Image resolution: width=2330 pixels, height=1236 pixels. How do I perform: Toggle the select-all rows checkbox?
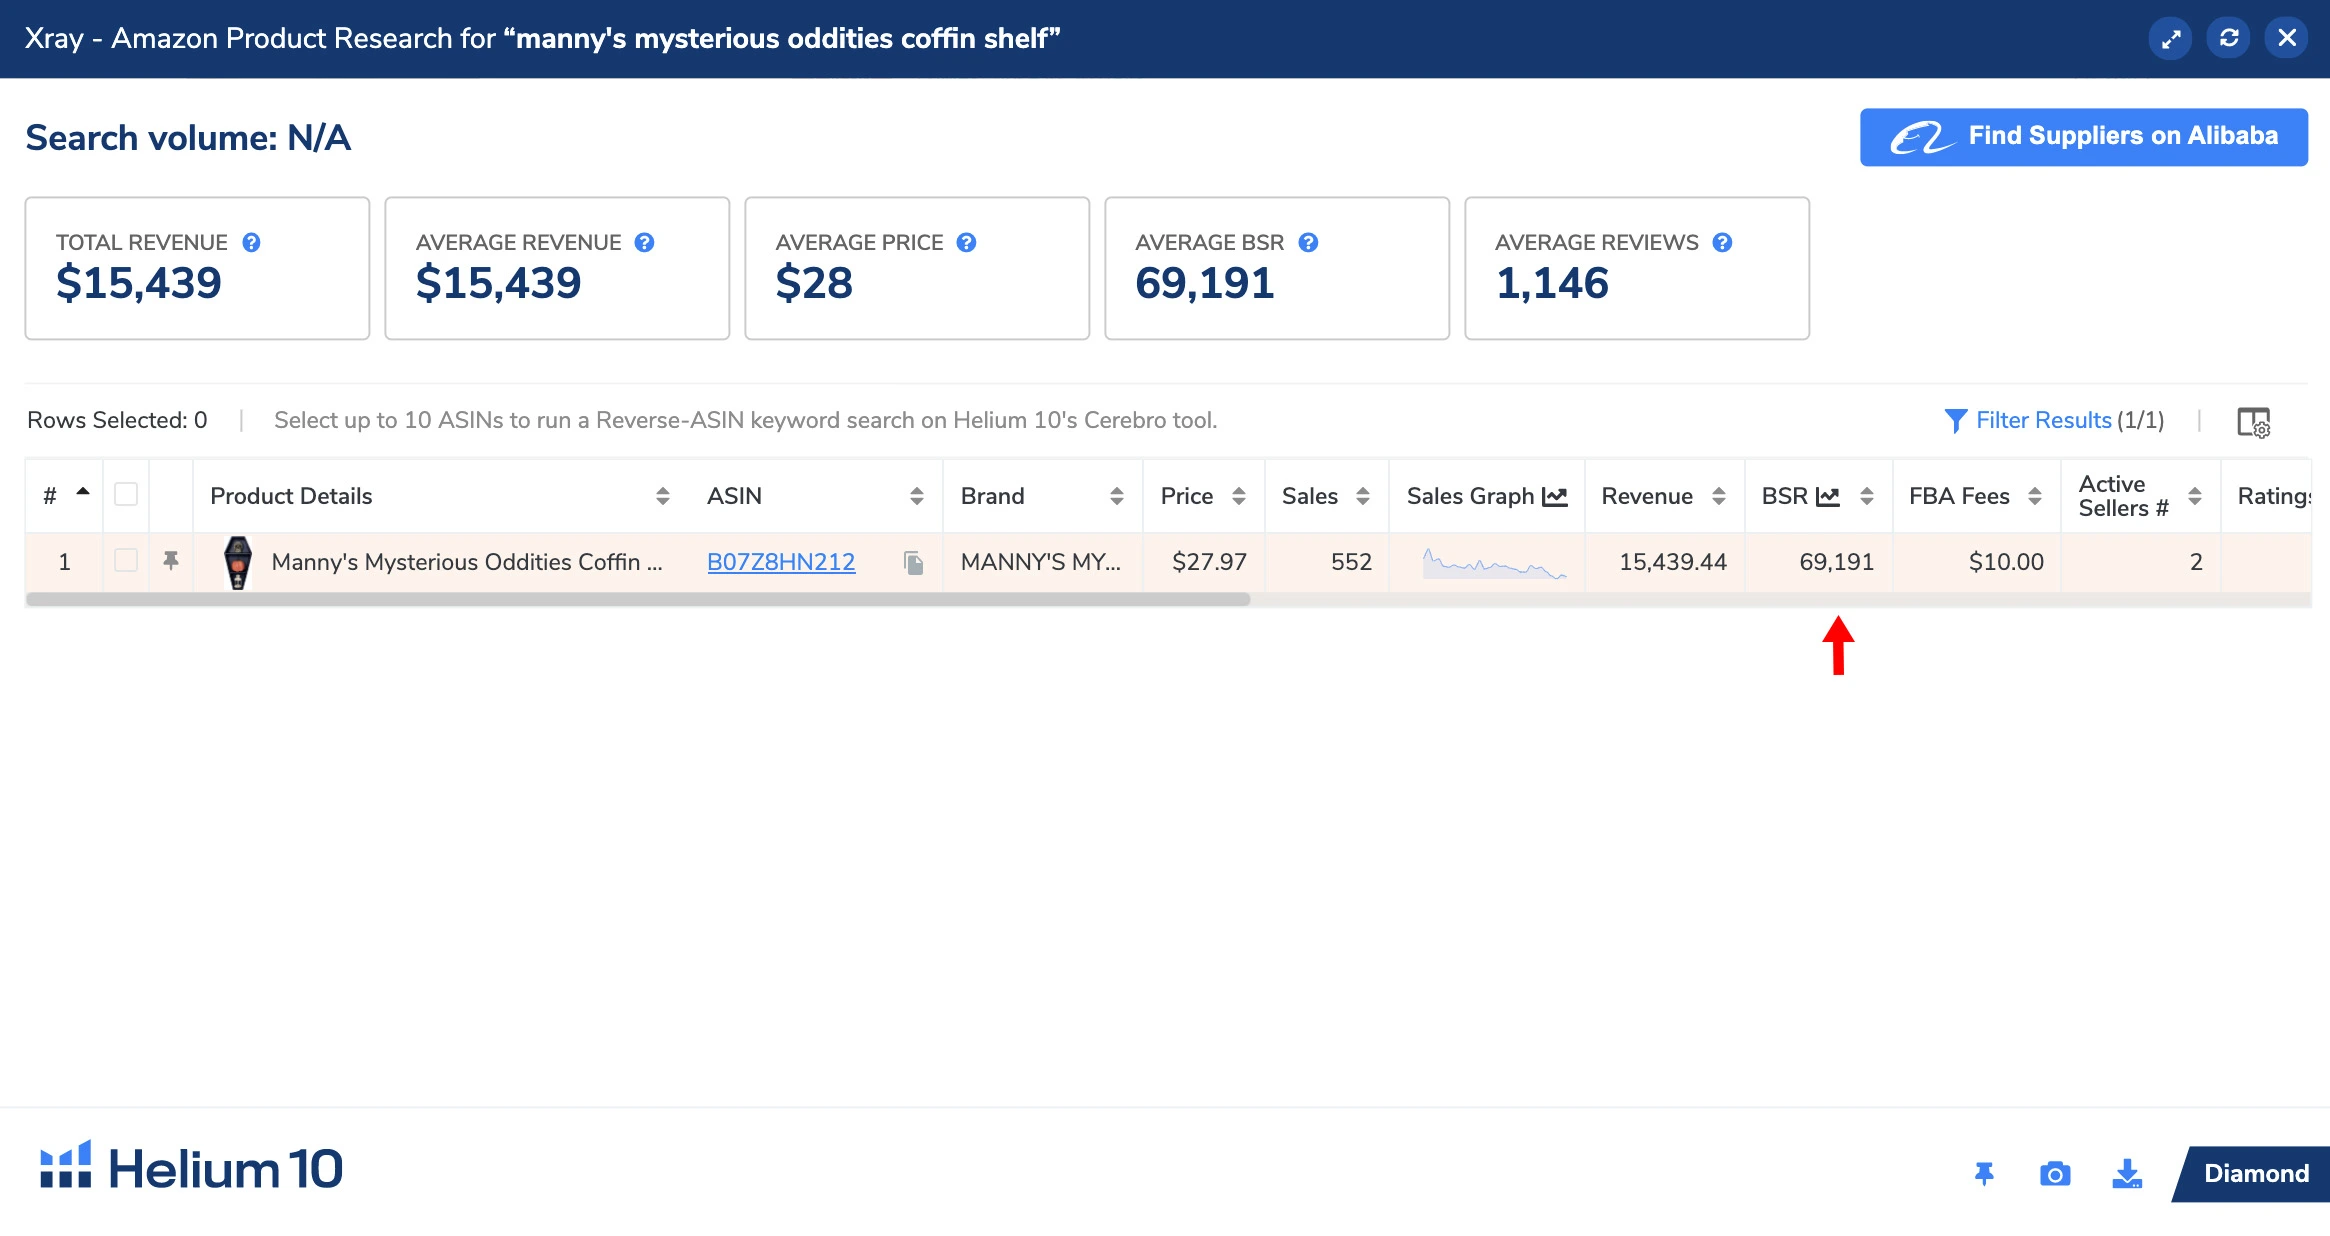pyautogui.click(x=126, y=495)
